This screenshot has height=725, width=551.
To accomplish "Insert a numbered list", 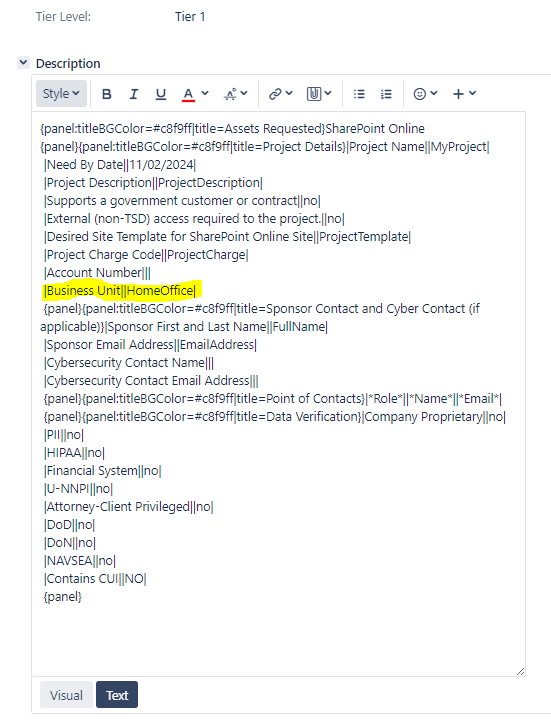I will tap(386, 94).
